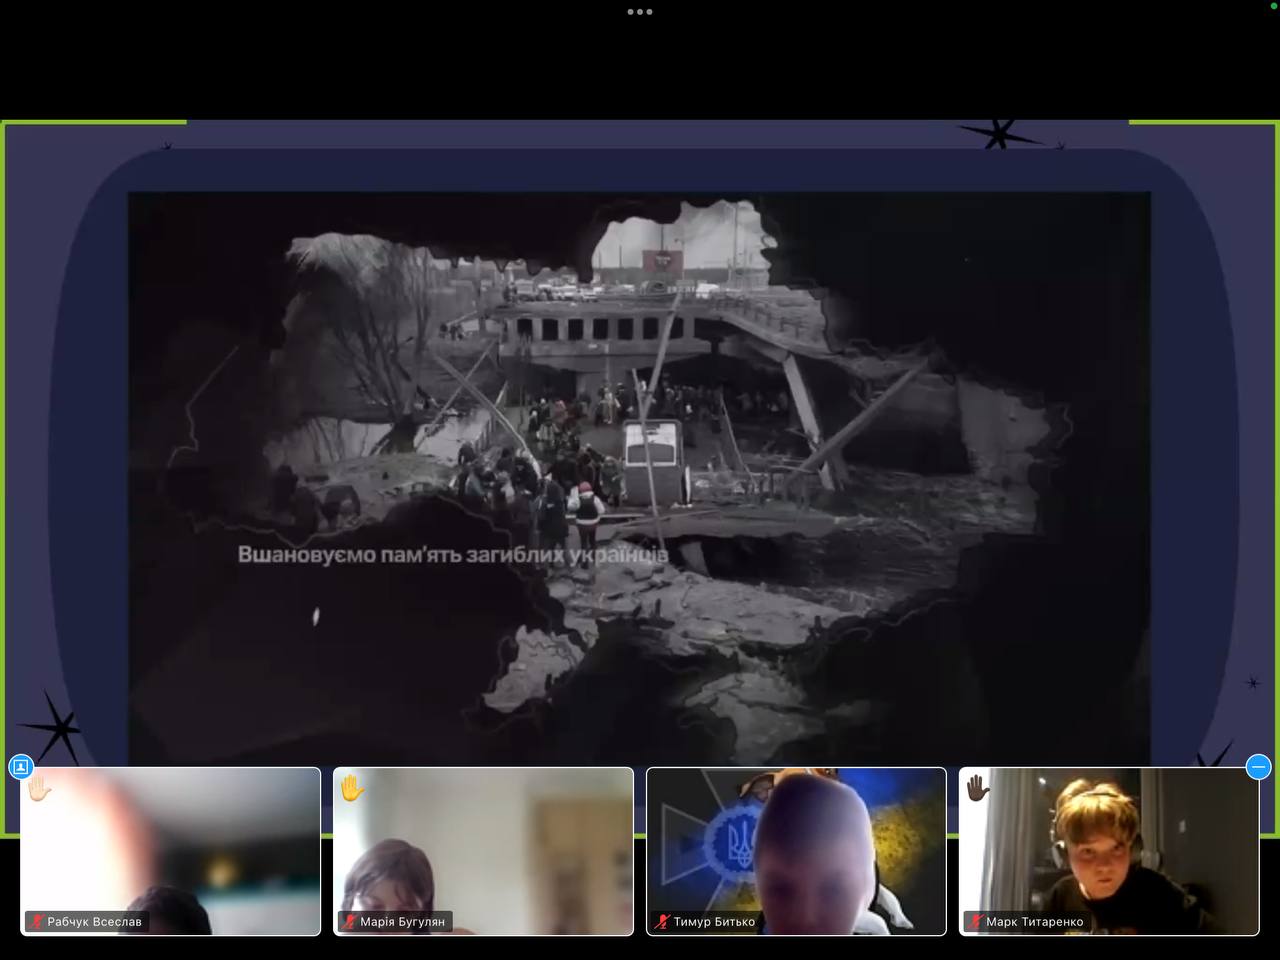Tap the Марк Титаренко name label

click(x=1034, y=922)
